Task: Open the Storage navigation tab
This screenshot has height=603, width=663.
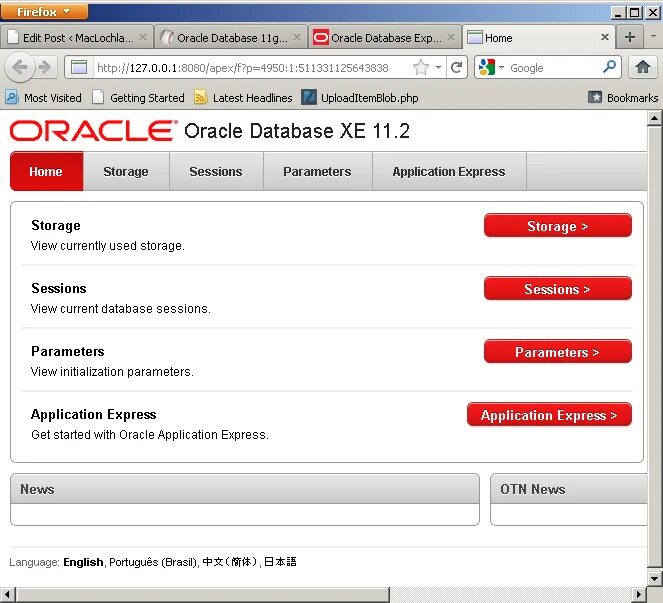Action: point(126,171)
